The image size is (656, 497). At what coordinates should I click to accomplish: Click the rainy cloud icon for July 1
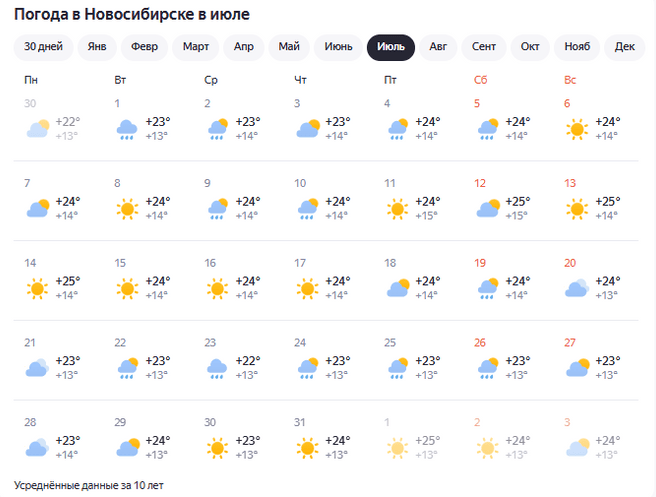127,129
